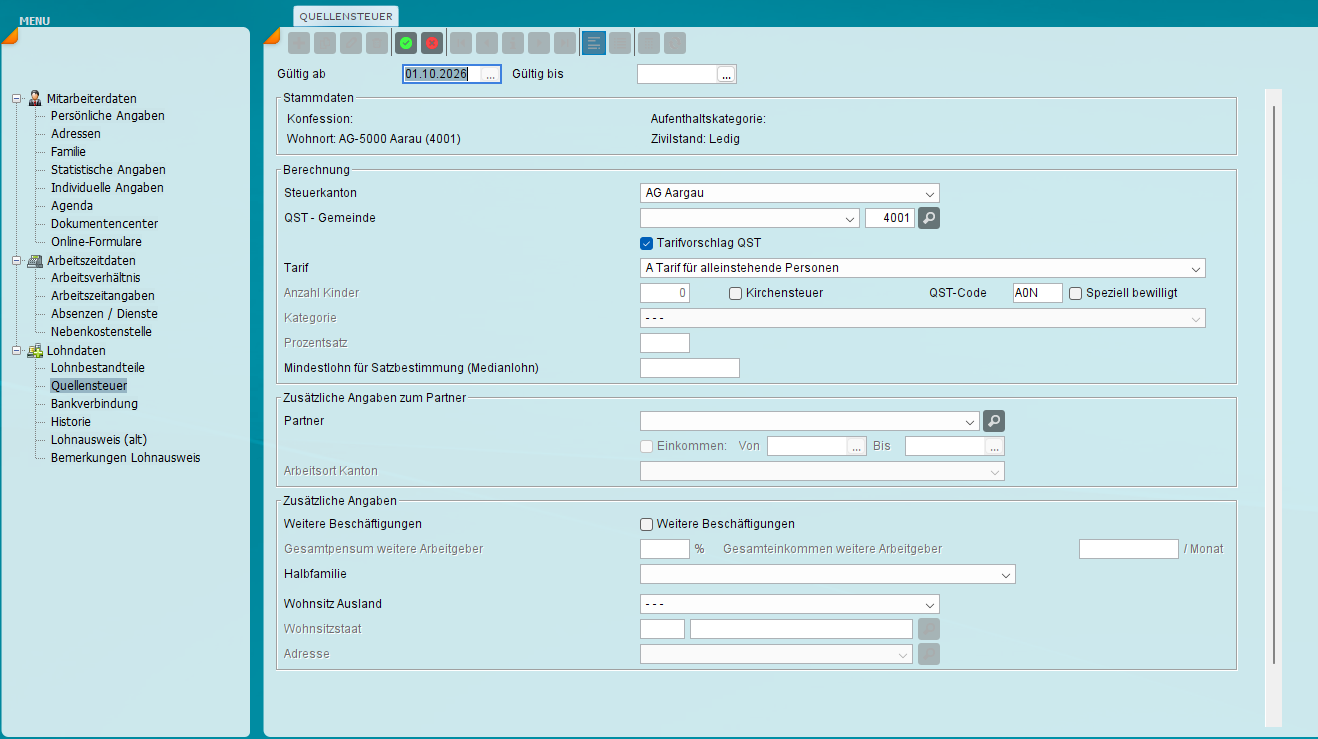Uncheck the Tarifvorschlag QST checkbox

coord(647,243)
